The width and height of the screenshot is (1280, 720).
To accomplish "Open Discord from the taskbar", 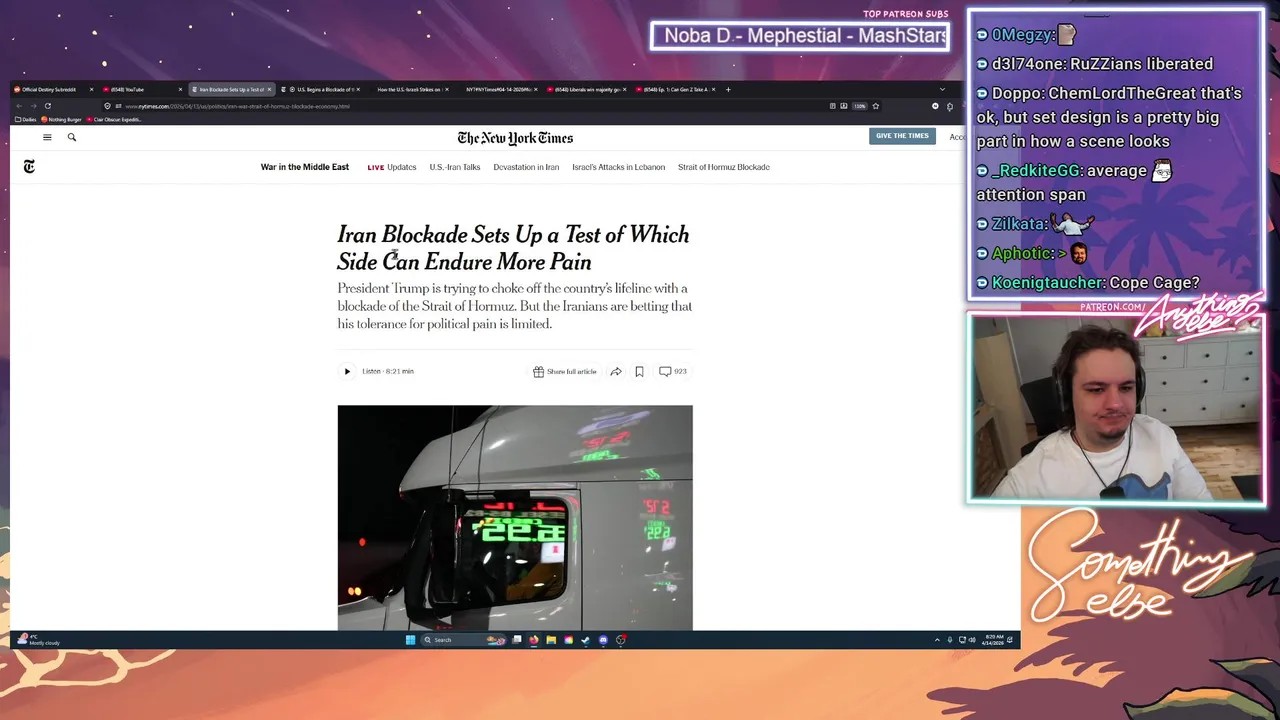I will tap(603, 640).
